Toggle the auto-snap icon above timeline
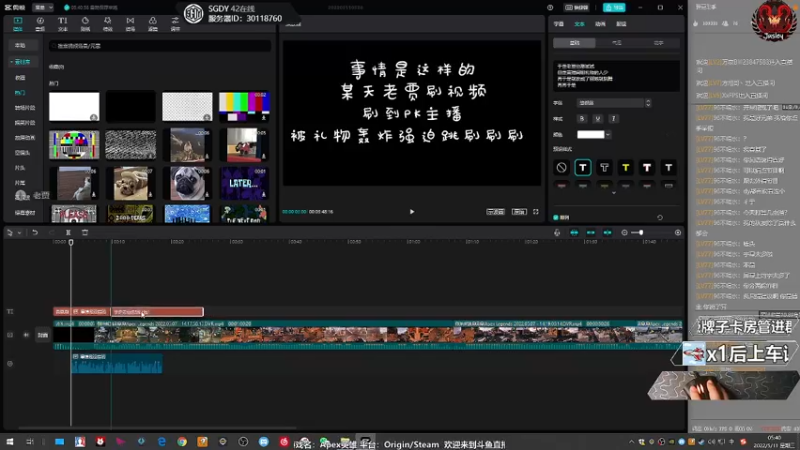The height and width of the screenshot is (450, 800). point(591,233)
